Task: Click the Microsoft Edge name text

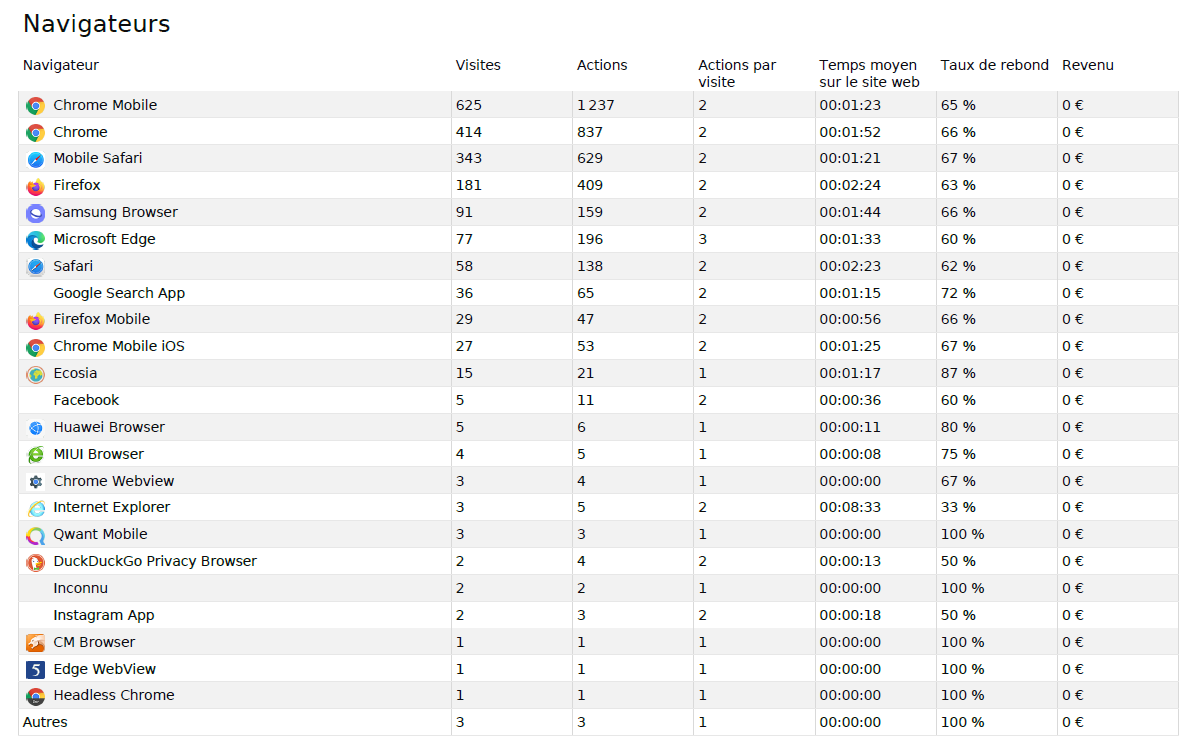Action: coord(104,239)
